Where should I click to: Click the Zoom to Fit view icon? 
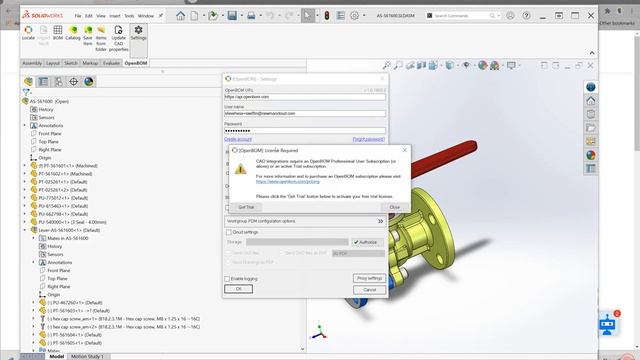coord(386,65)
